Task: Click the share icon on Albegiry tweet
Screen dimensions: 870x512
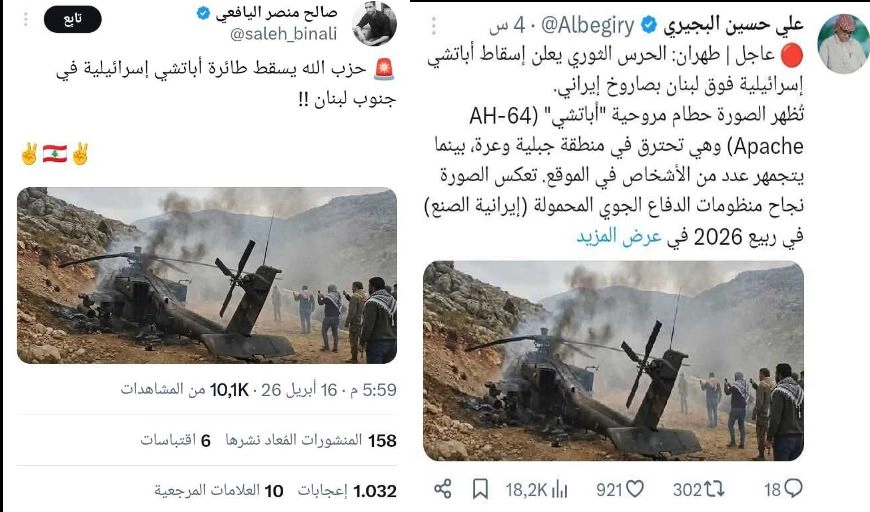Action: point(442,489)
